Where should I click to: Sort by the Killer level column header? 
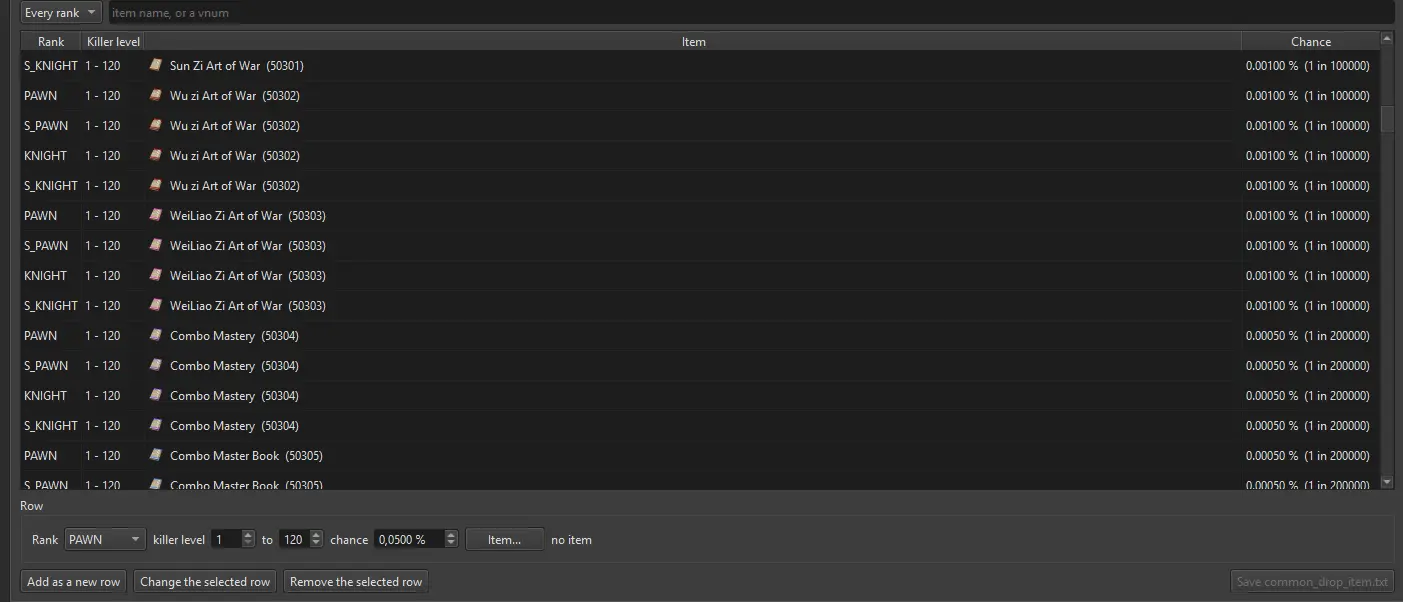coord(113,42)
